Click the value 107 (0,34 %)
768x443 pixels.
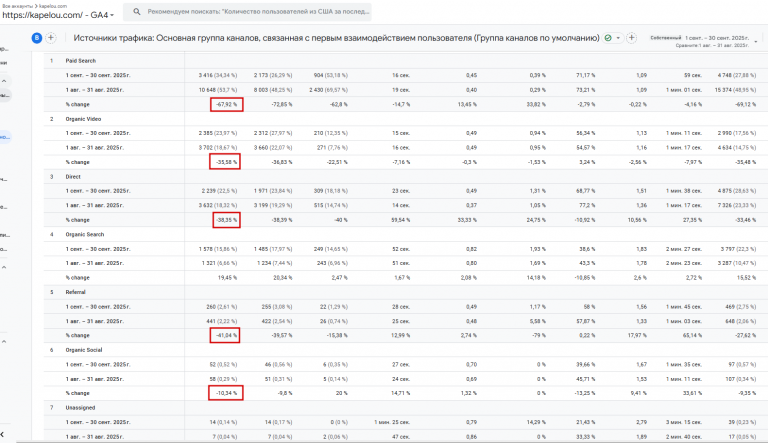tap(741, 379)
